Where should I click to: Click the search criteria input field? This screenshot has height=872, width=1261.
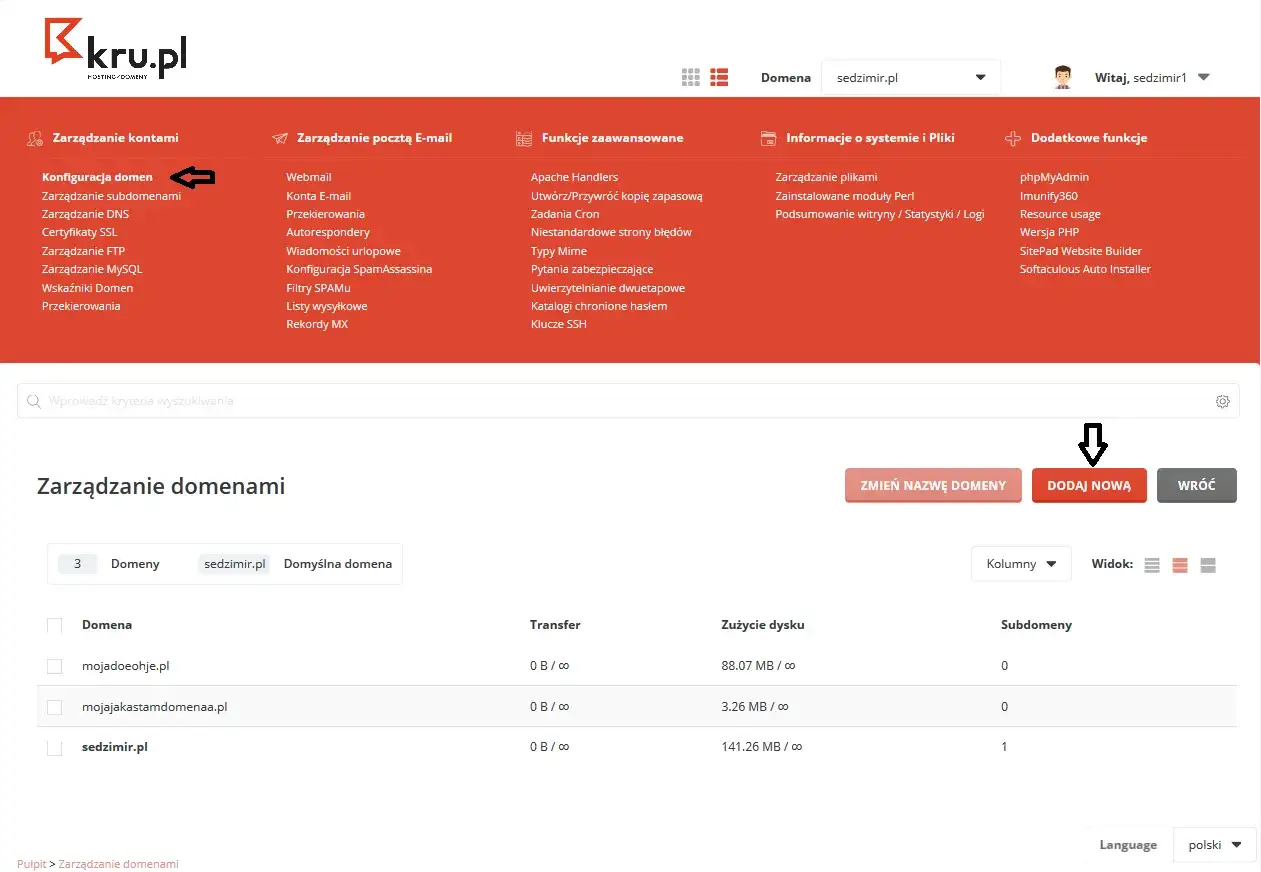(x=400, y=400)
